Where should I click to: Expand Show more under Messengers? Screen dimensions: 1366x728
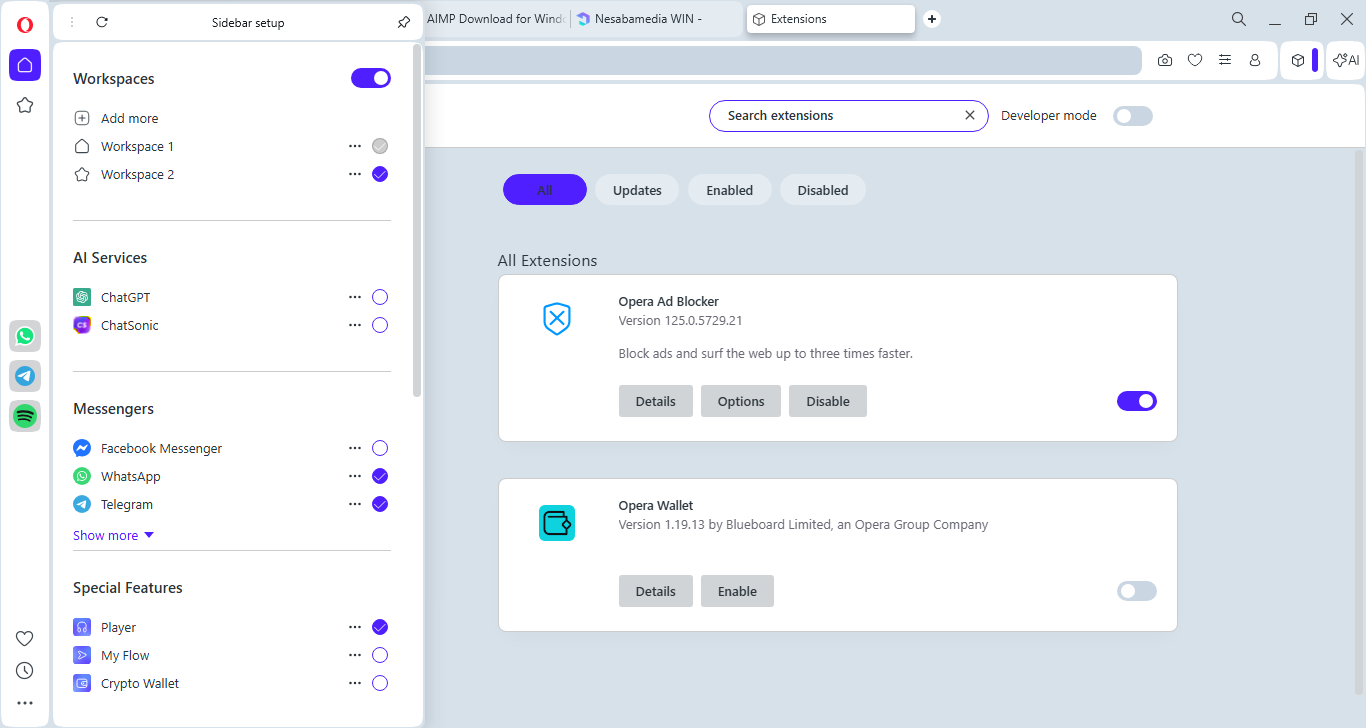[113, 535]
